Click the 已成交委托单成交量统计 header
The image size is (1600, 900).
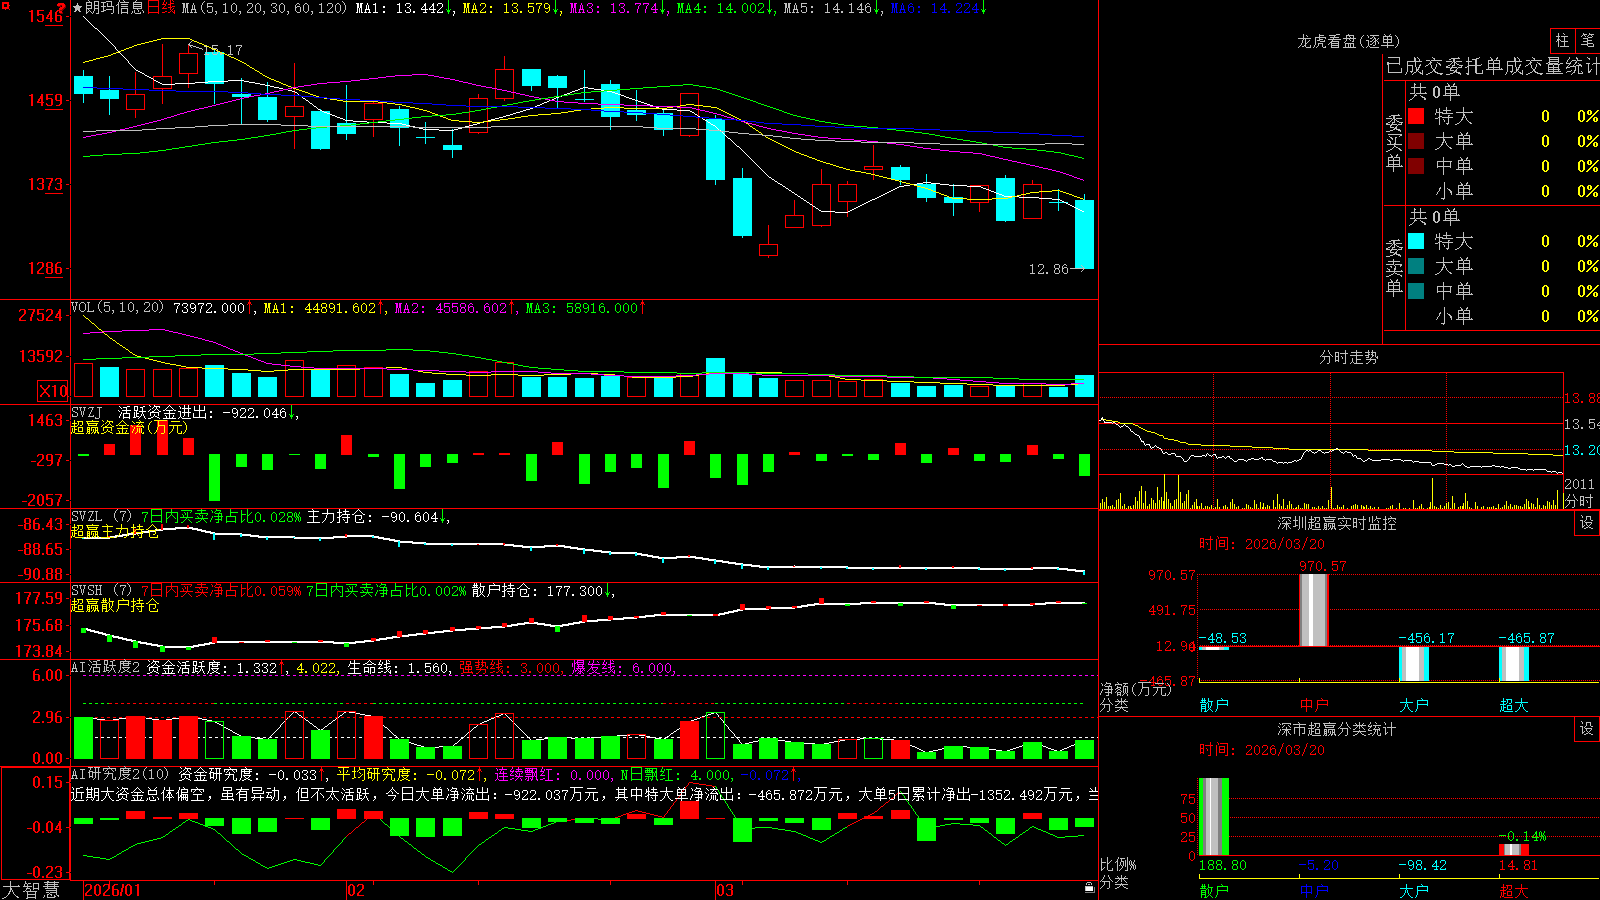pyautogui.click(x=1492, y=66)
